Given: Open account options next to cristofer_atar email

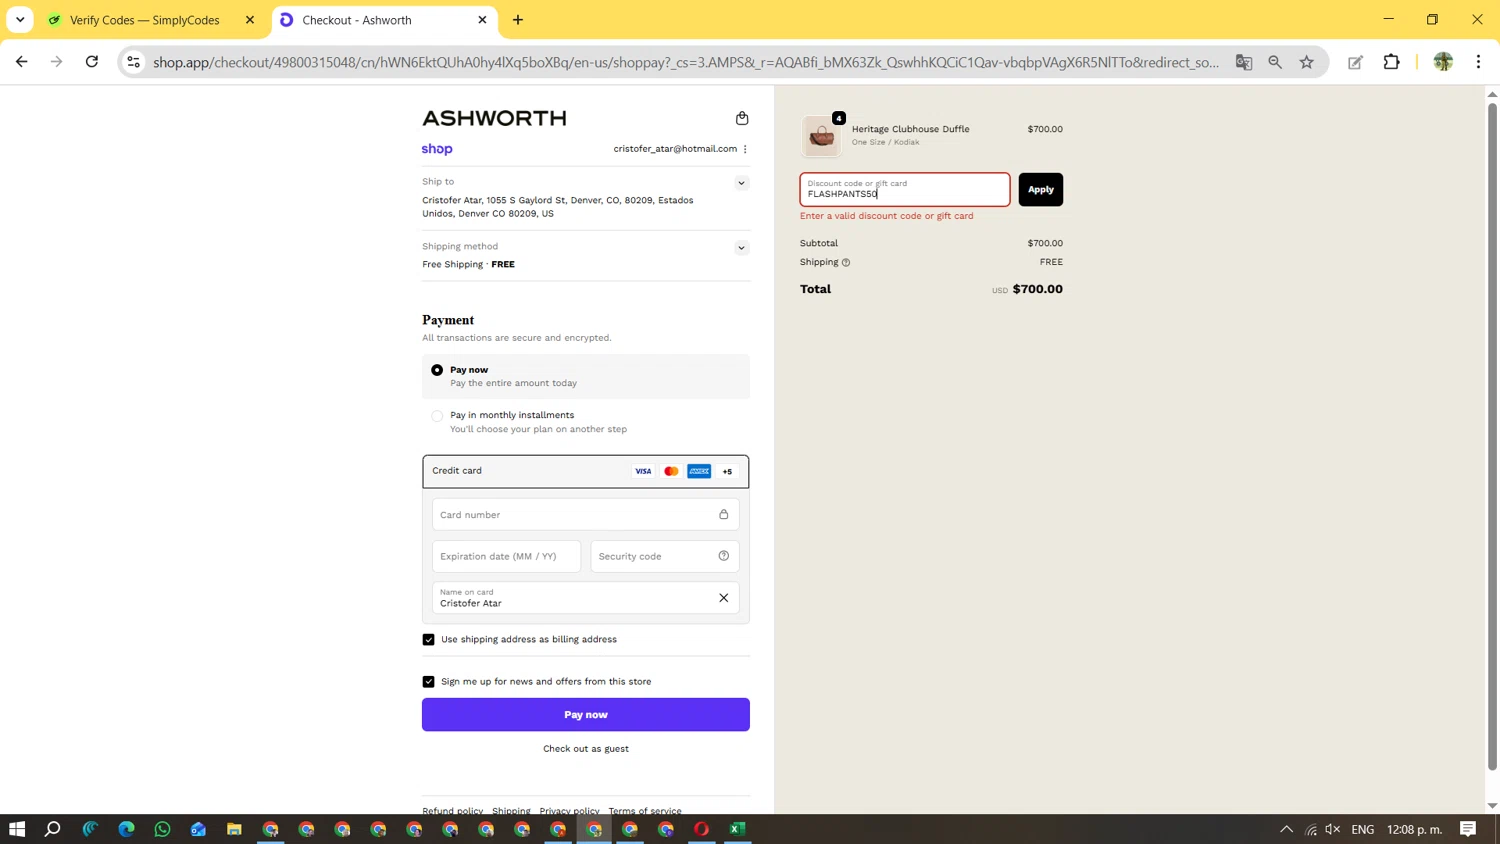Looking at the screenshot, I should (x=745, y=149).
